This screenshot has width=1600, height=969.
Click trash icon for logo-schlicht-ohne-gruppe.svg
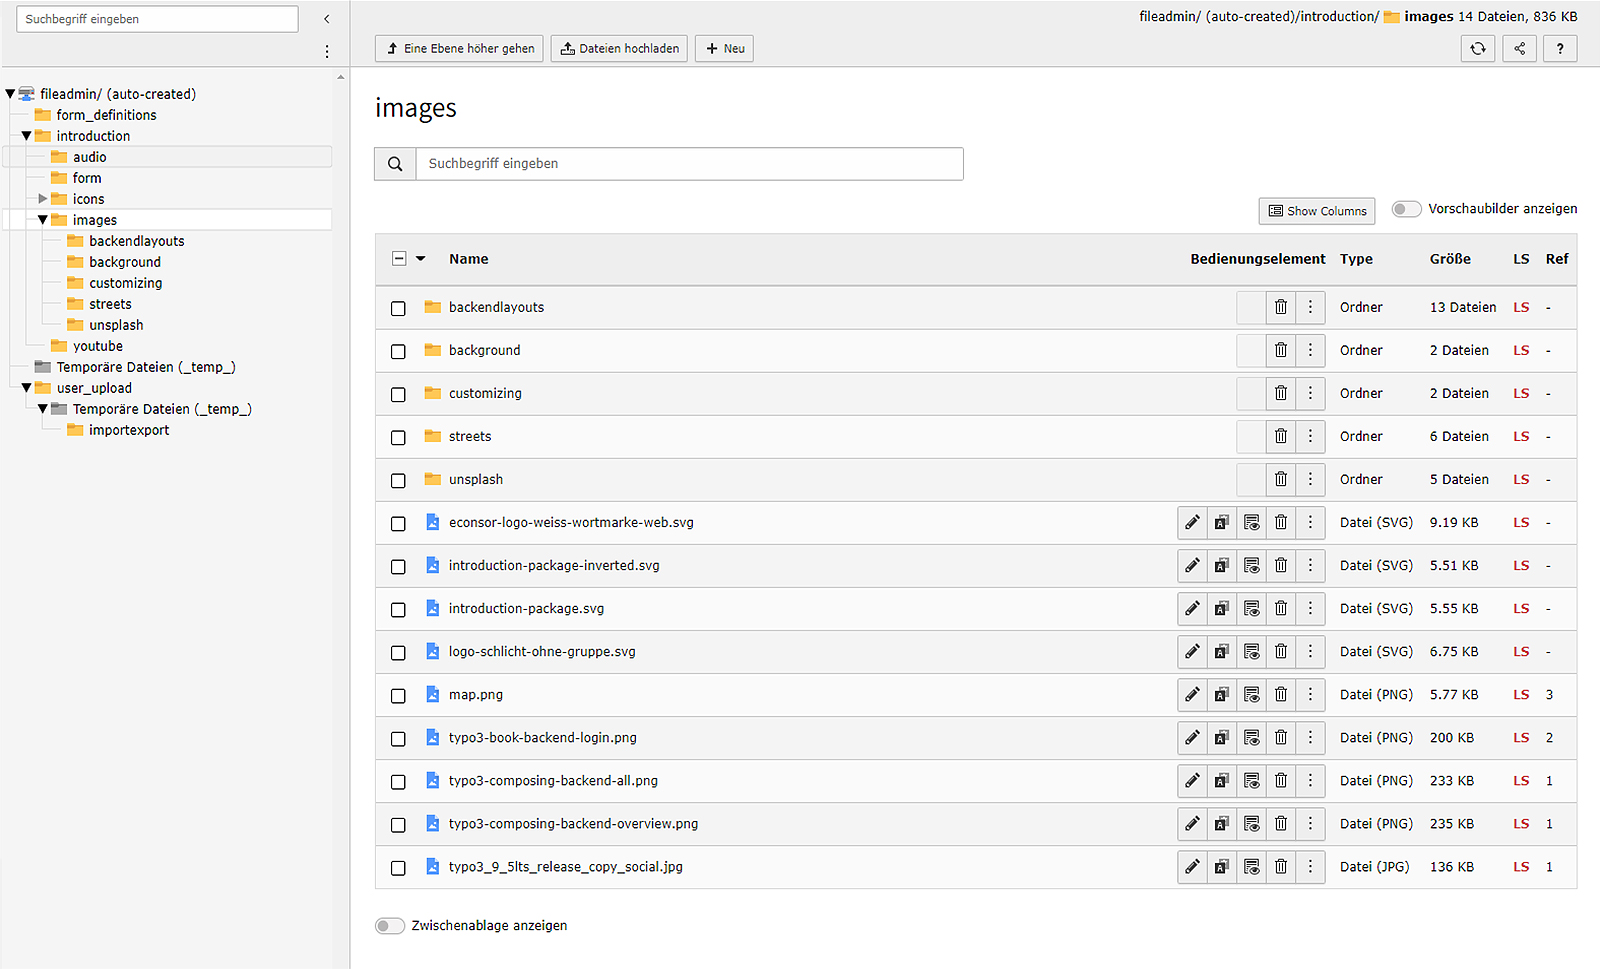pos(1280,652)
